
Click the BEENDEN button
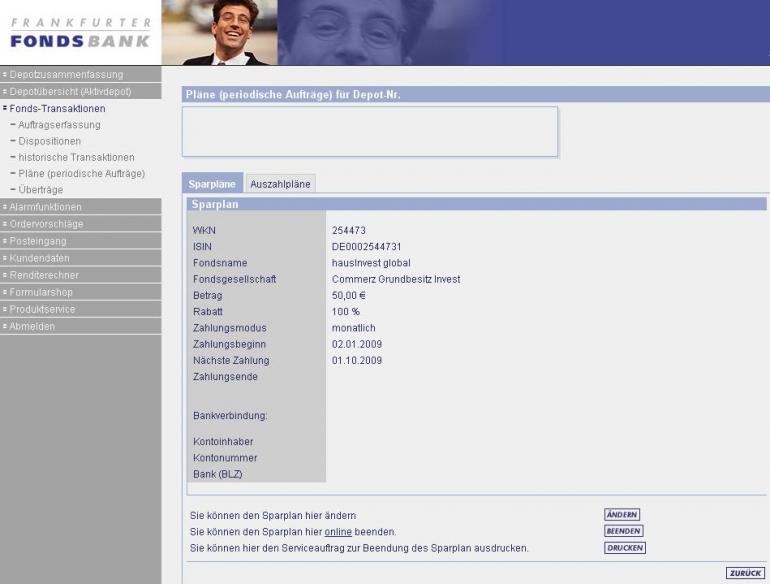[623, 531]
